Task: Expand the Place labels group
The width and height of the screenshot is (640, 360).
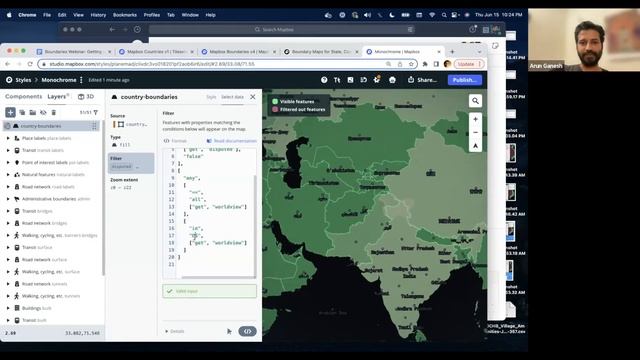Action: pyautogui.click(x=8, y=138)
